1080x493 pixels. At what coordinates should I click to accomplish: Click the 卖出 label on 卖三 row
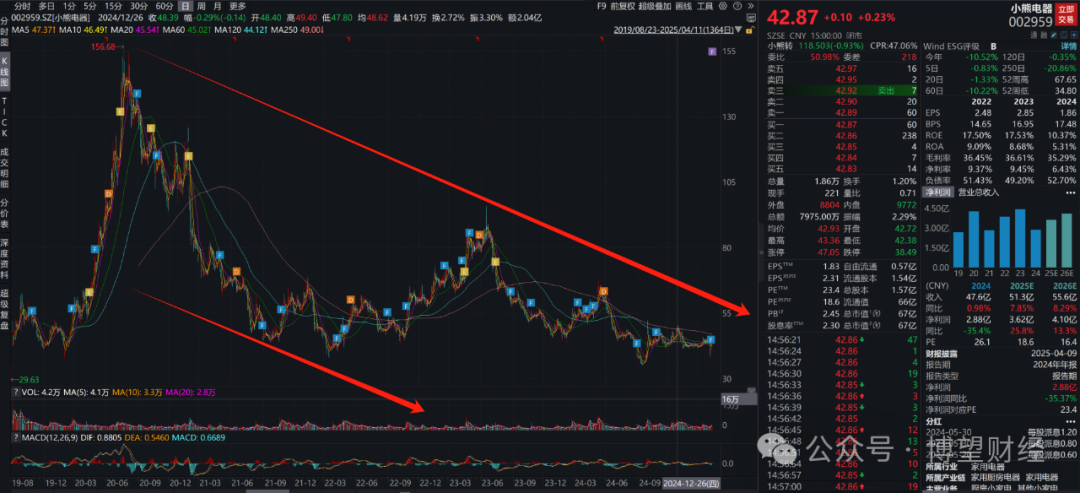pos(886,90)
